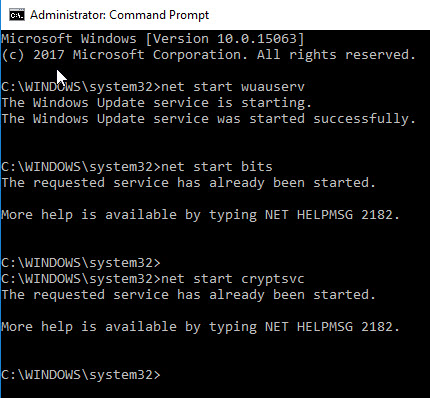Click the first NET HELPMSG 2182 line
The image size is (430, 398).
pos(201,215)
